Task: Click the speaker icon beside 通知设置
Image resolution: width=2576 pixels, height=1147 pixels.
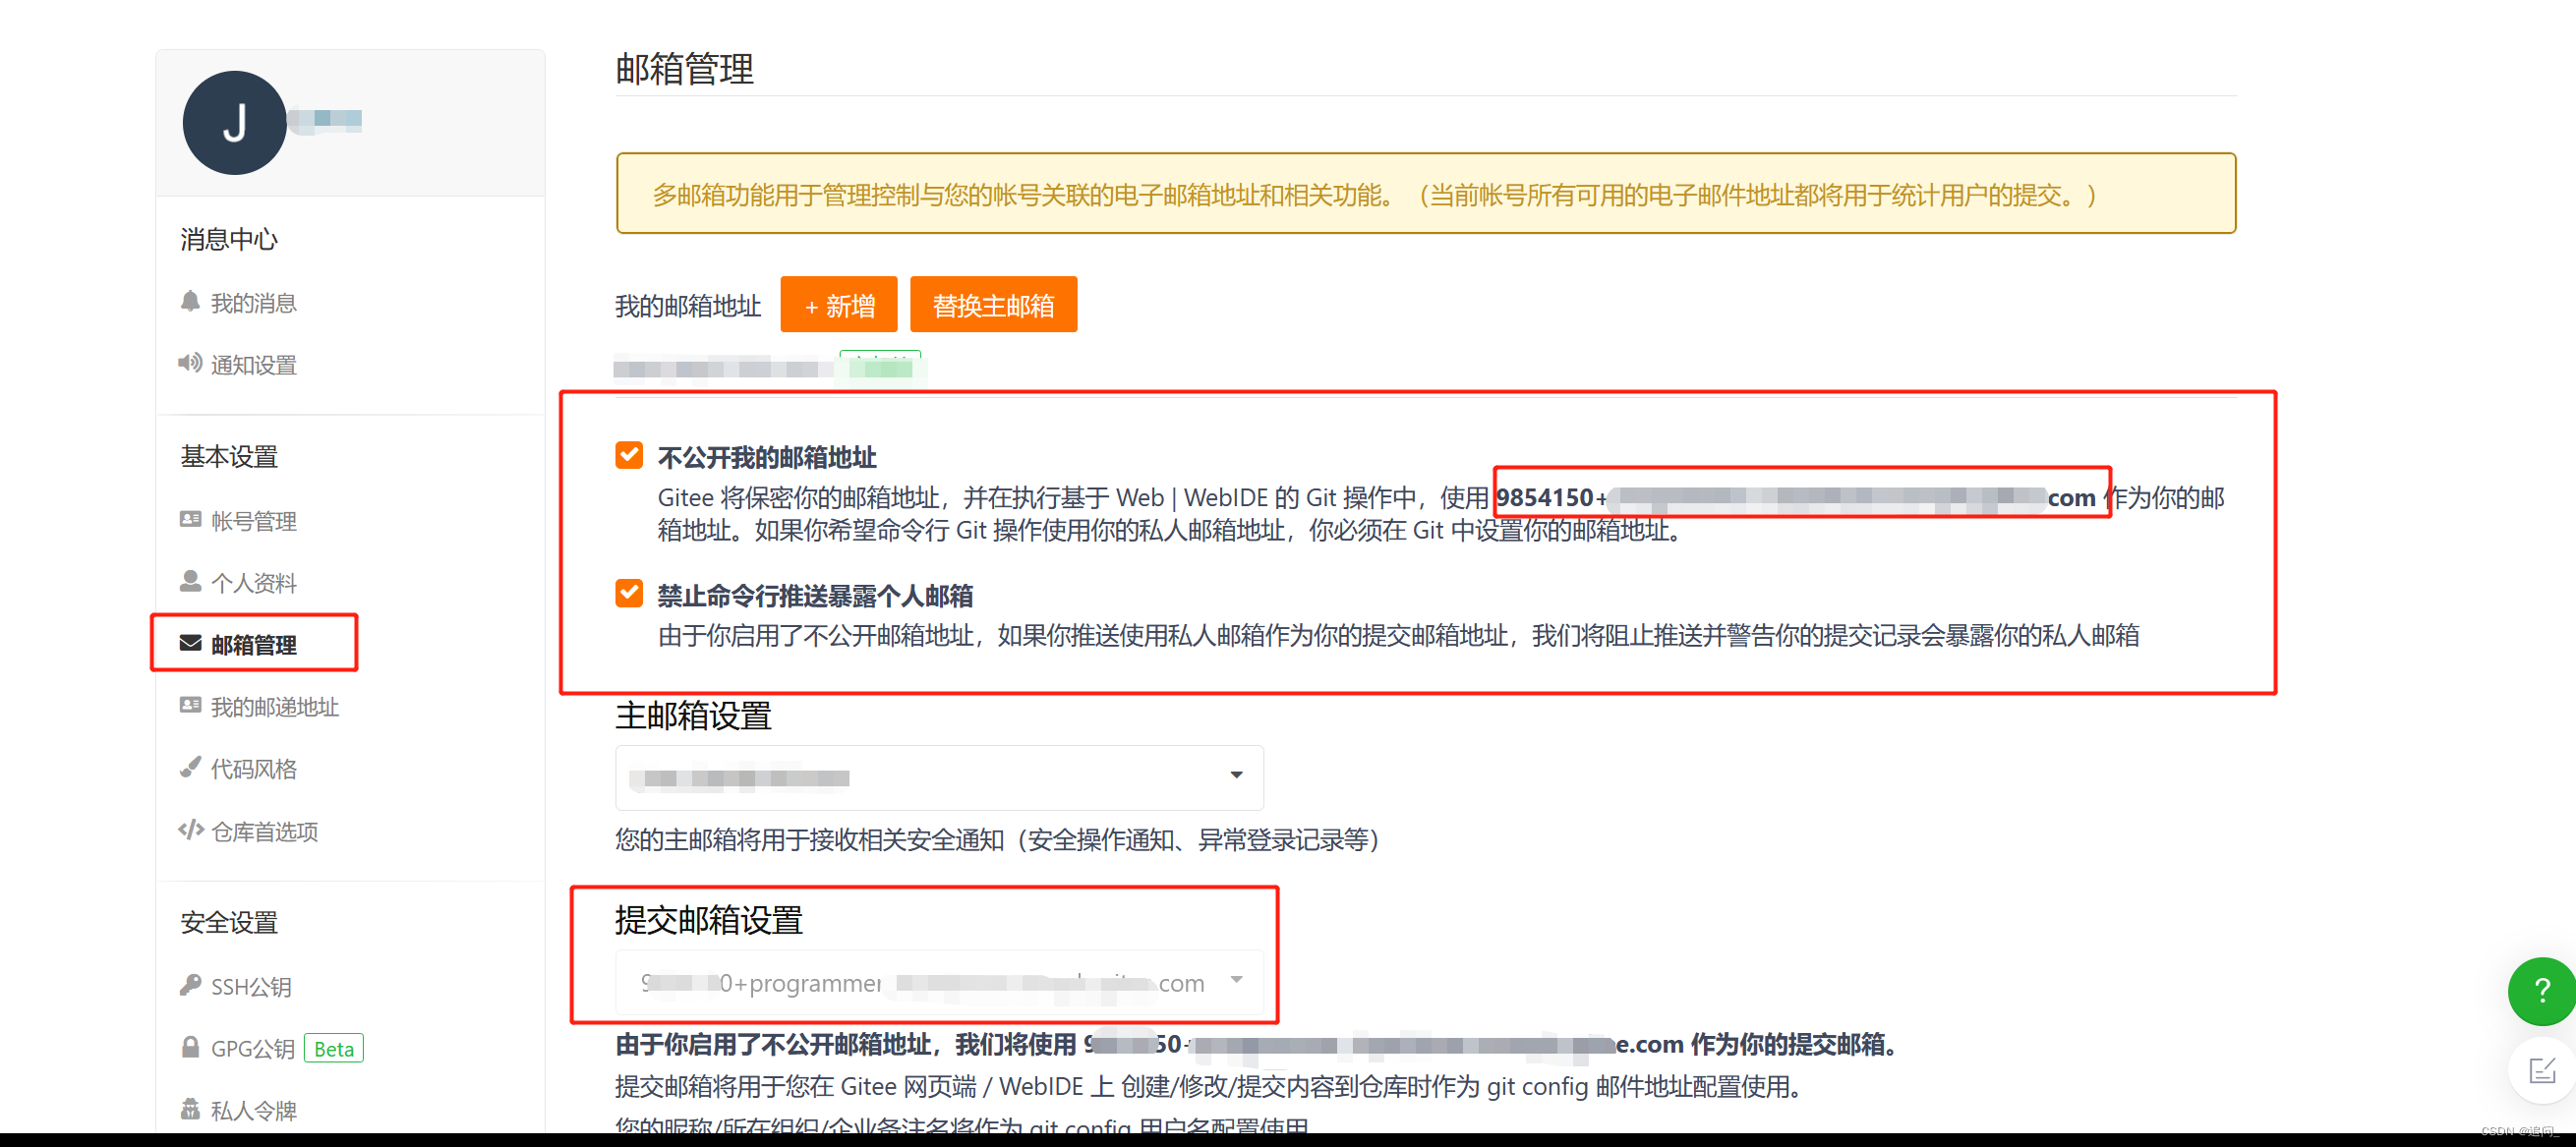Action: tap(190, 363)
